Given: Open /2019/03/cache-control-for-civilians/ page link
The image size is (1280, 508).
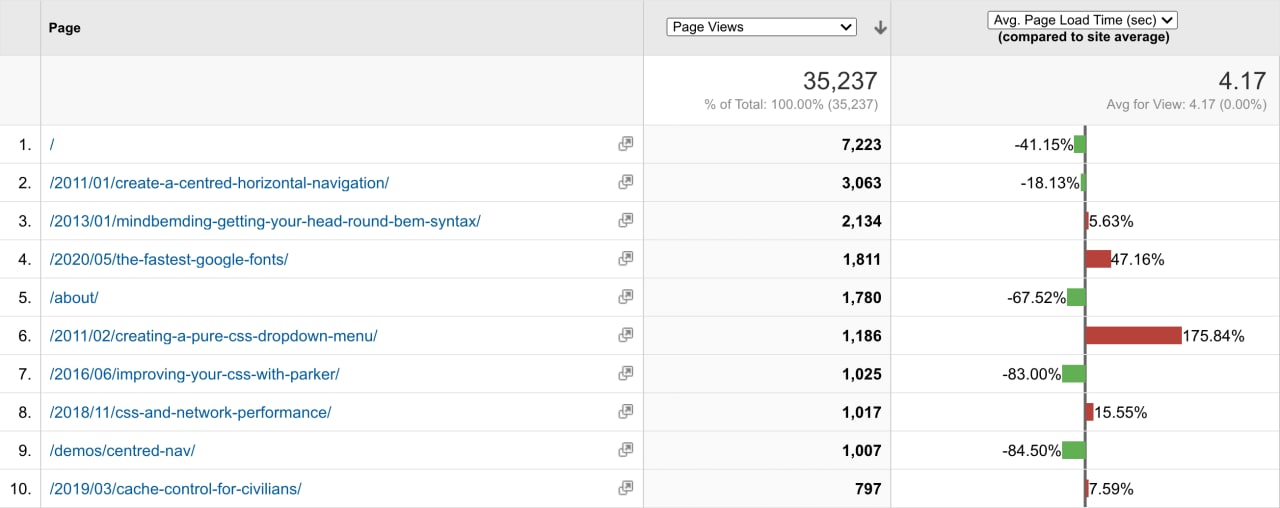Looking at the screenshot, I should [175, 489].
